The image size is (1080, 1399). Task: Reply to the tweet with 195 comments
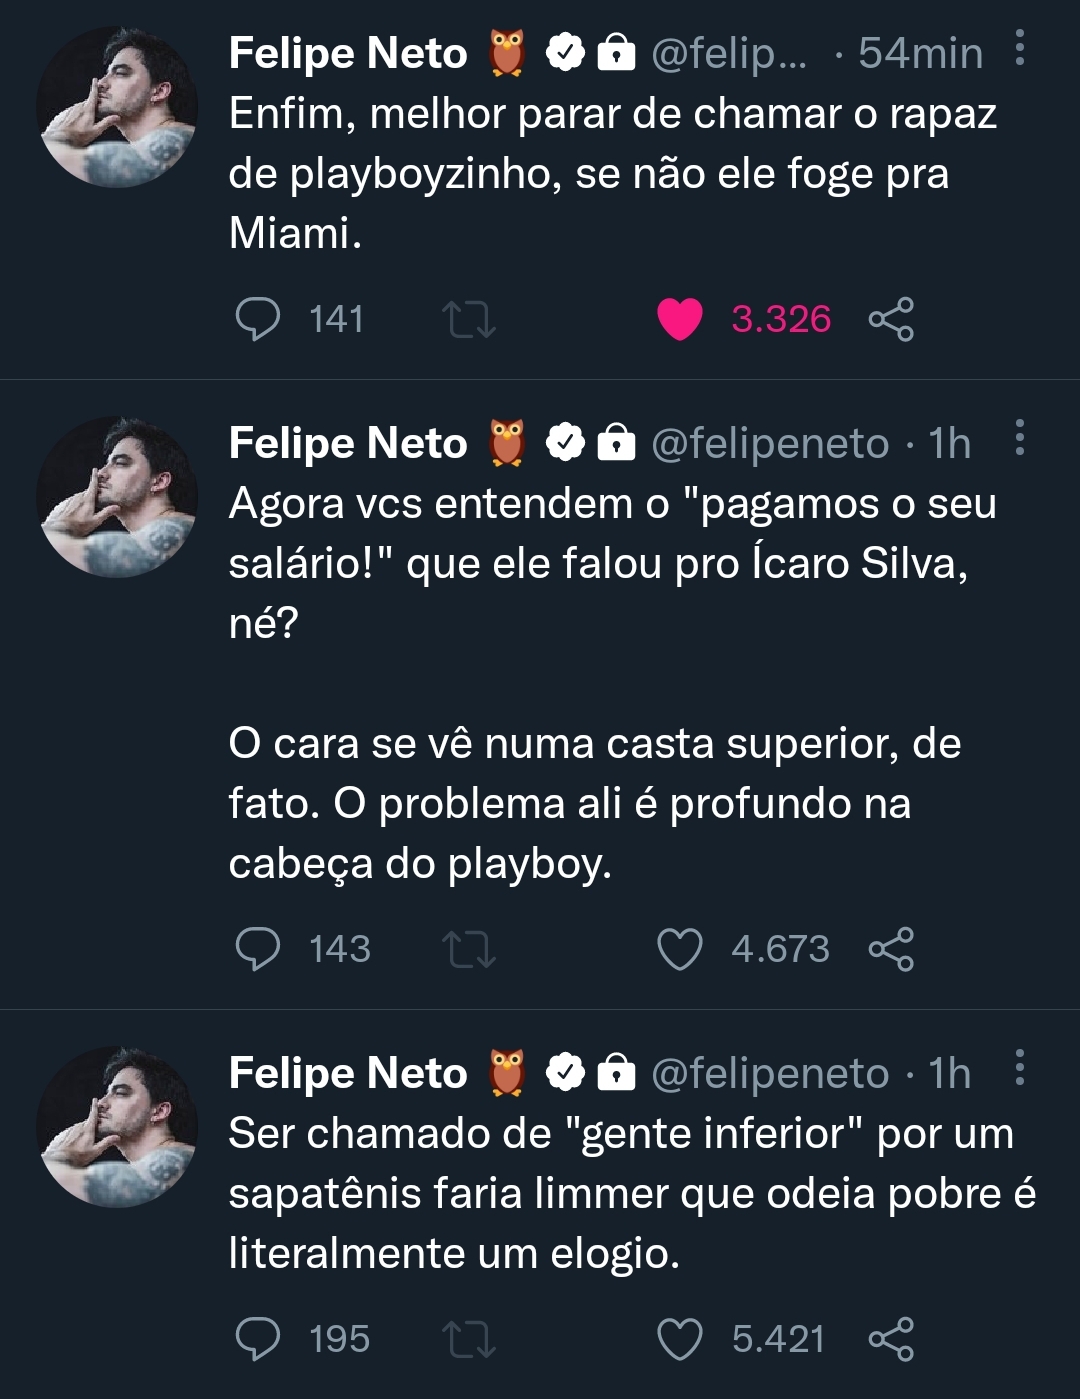point(258,1339)
